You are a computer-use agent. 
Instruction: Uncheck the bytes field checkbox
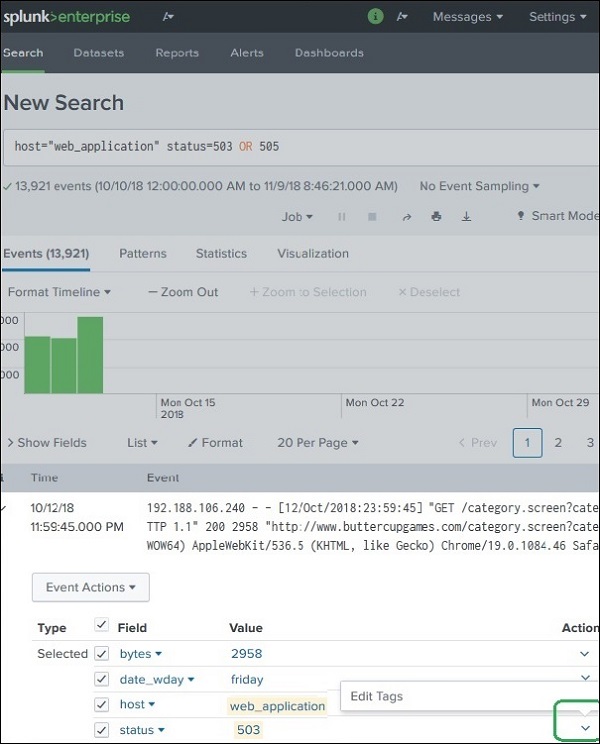pos(101,653)
